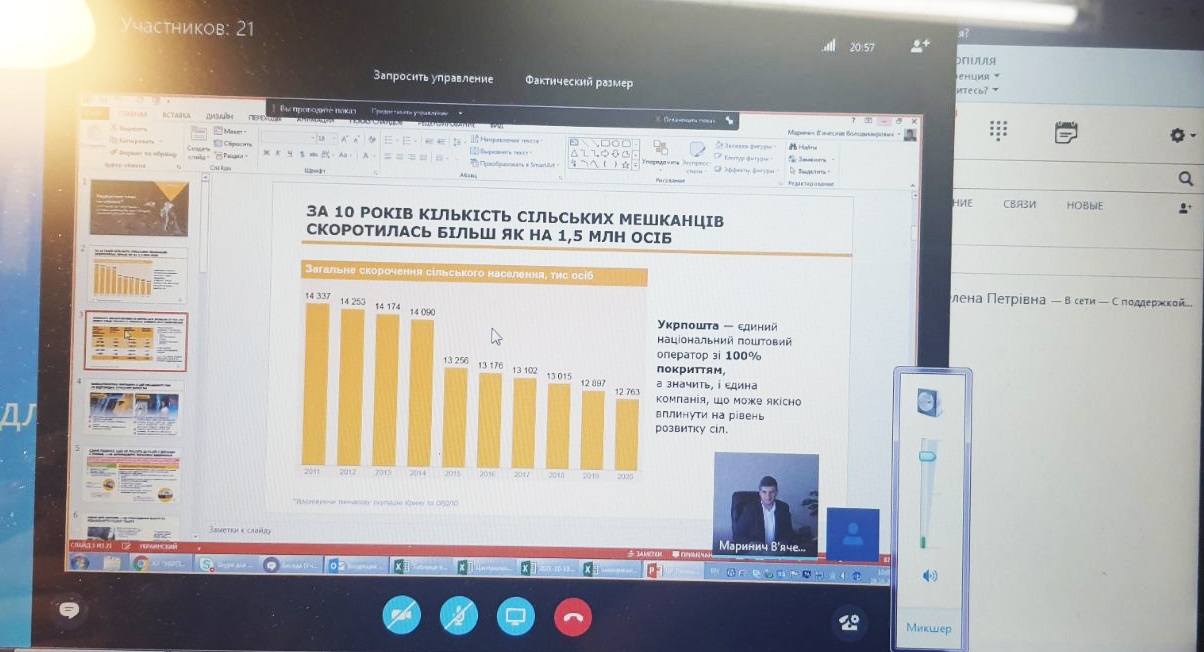Click the network signal strength icon
The height and width of the screenshot is (652, 1204).
click(827, 46)
